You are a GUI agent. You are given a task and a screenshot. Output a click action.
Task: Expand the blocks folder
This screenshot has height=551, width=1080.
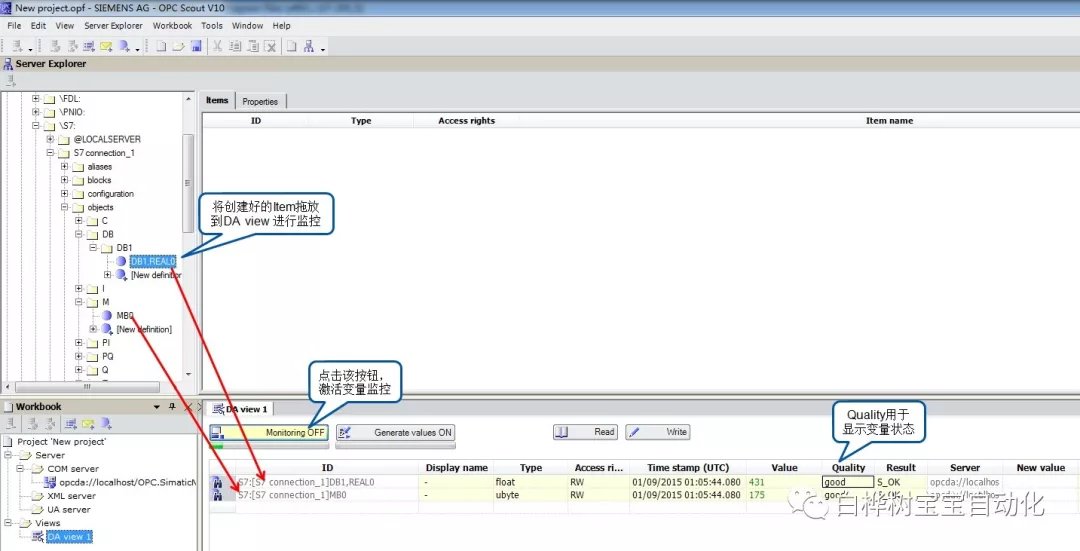pyautogui.click(x=65, y=180)
